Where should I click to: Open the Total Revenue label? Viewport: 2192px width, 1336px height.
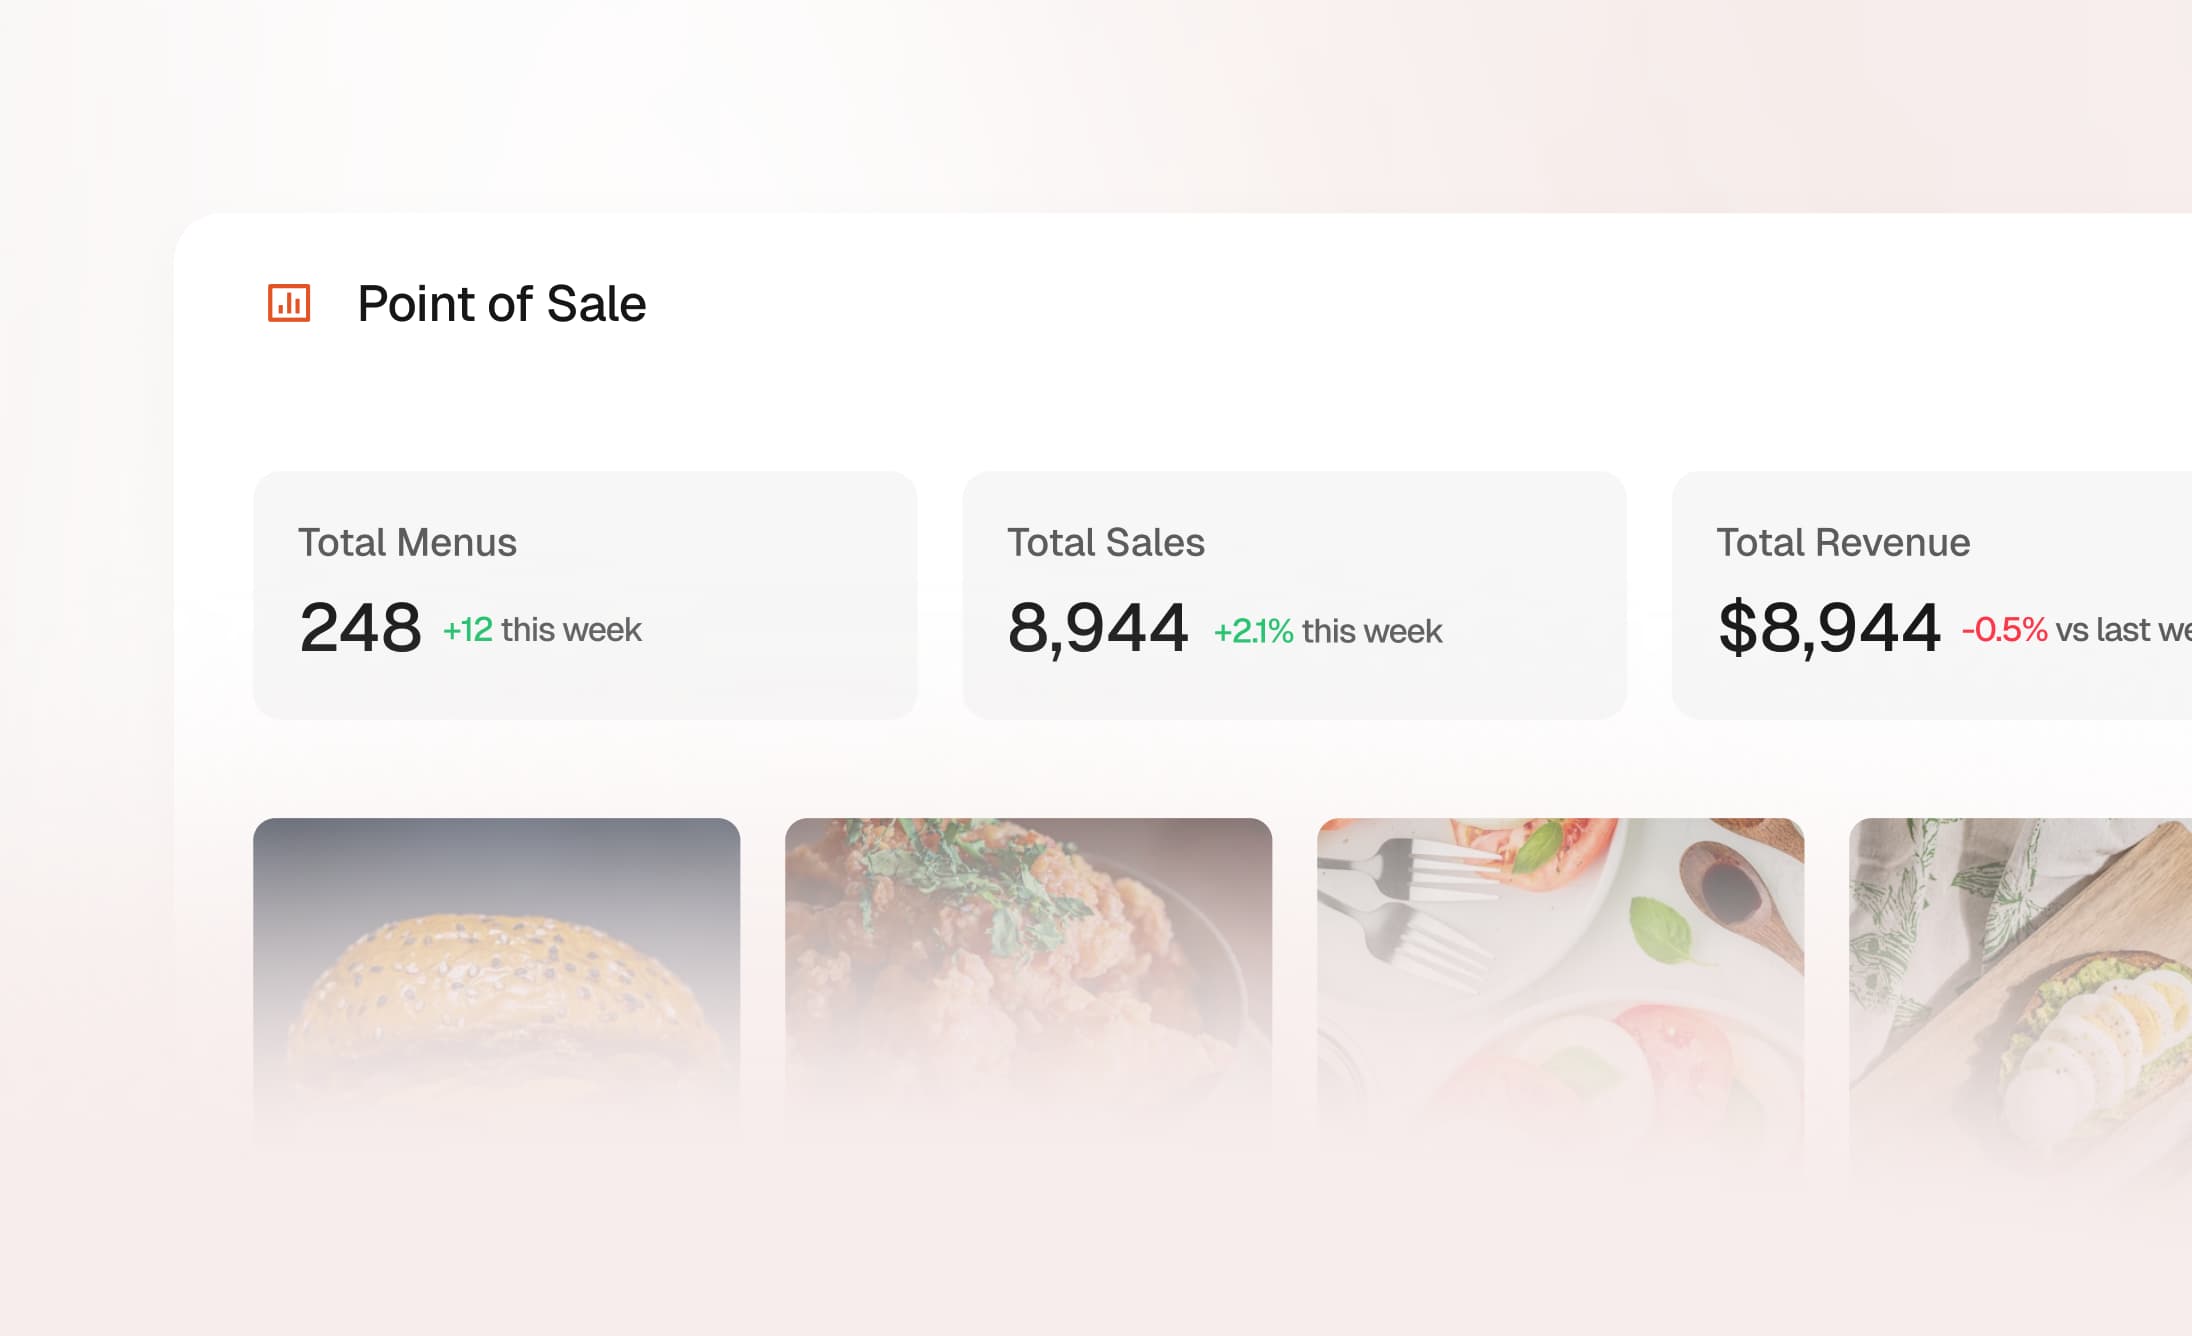pos(1842,542)
